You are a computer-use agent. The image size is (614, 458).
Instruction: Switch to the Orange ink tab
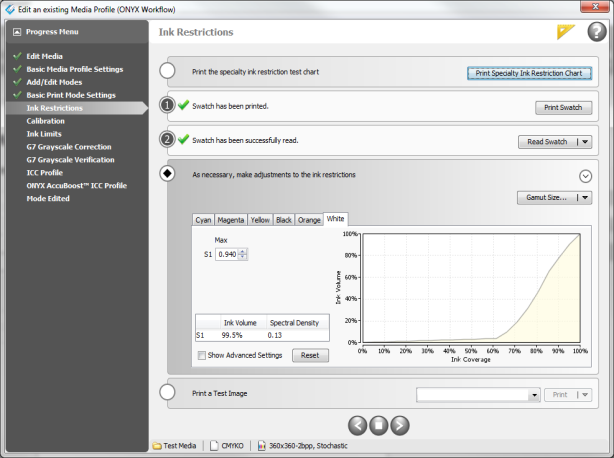click(x=309, y=220)
